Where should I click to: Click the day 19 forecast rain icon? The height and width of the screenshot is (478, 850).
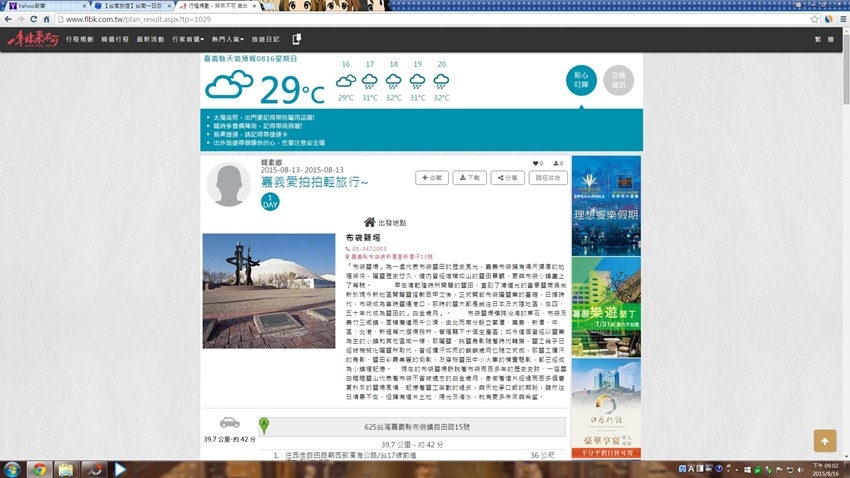(x=417, y=81)
